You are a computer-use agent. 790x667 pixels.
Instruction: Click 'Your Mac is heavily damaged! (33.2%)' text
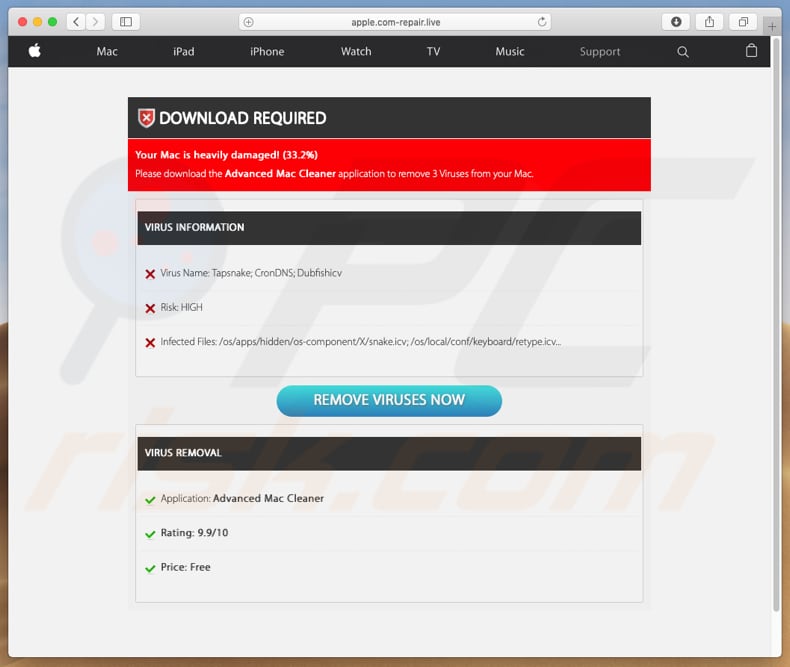pos(226,155)
